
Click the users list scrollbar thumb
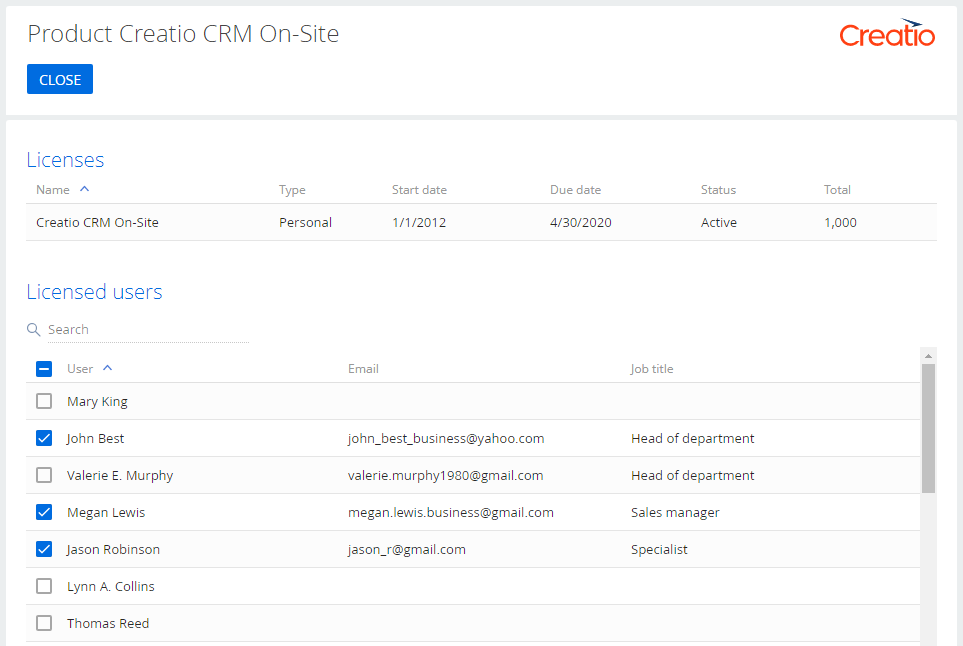pyautogui.click(x=928, y=428)
